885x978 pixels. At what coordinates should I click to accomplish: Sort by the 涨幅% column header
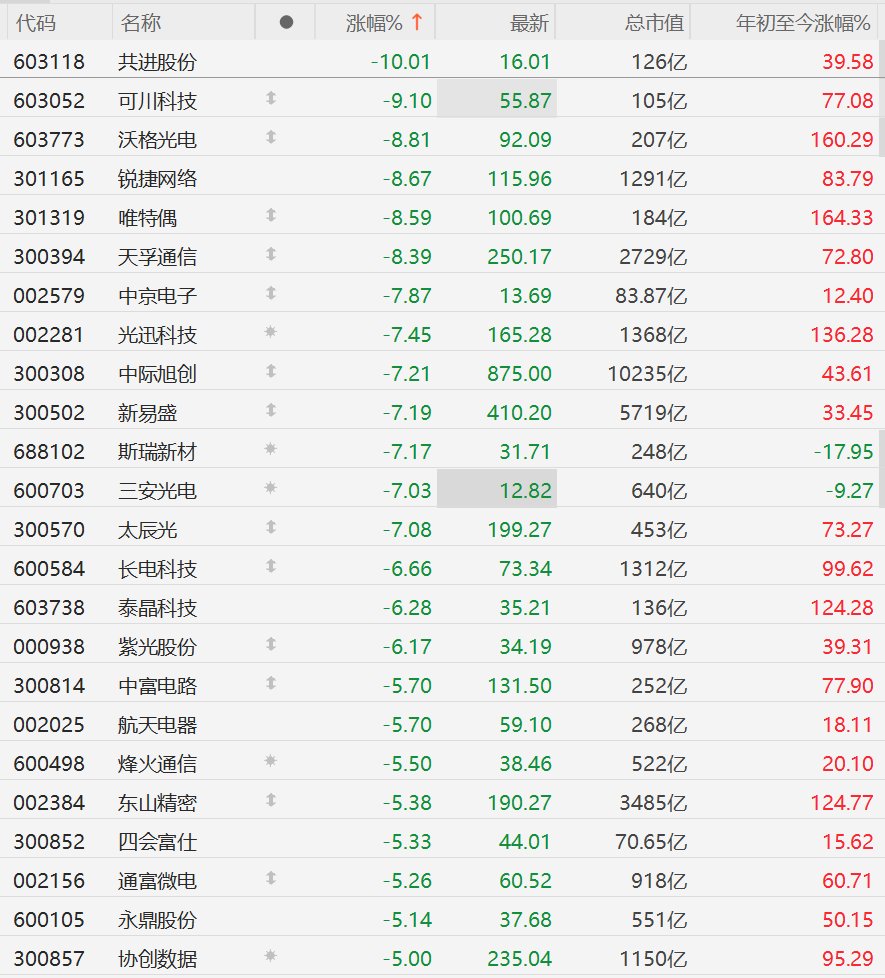pyautogui.click(x=374, y=23)
